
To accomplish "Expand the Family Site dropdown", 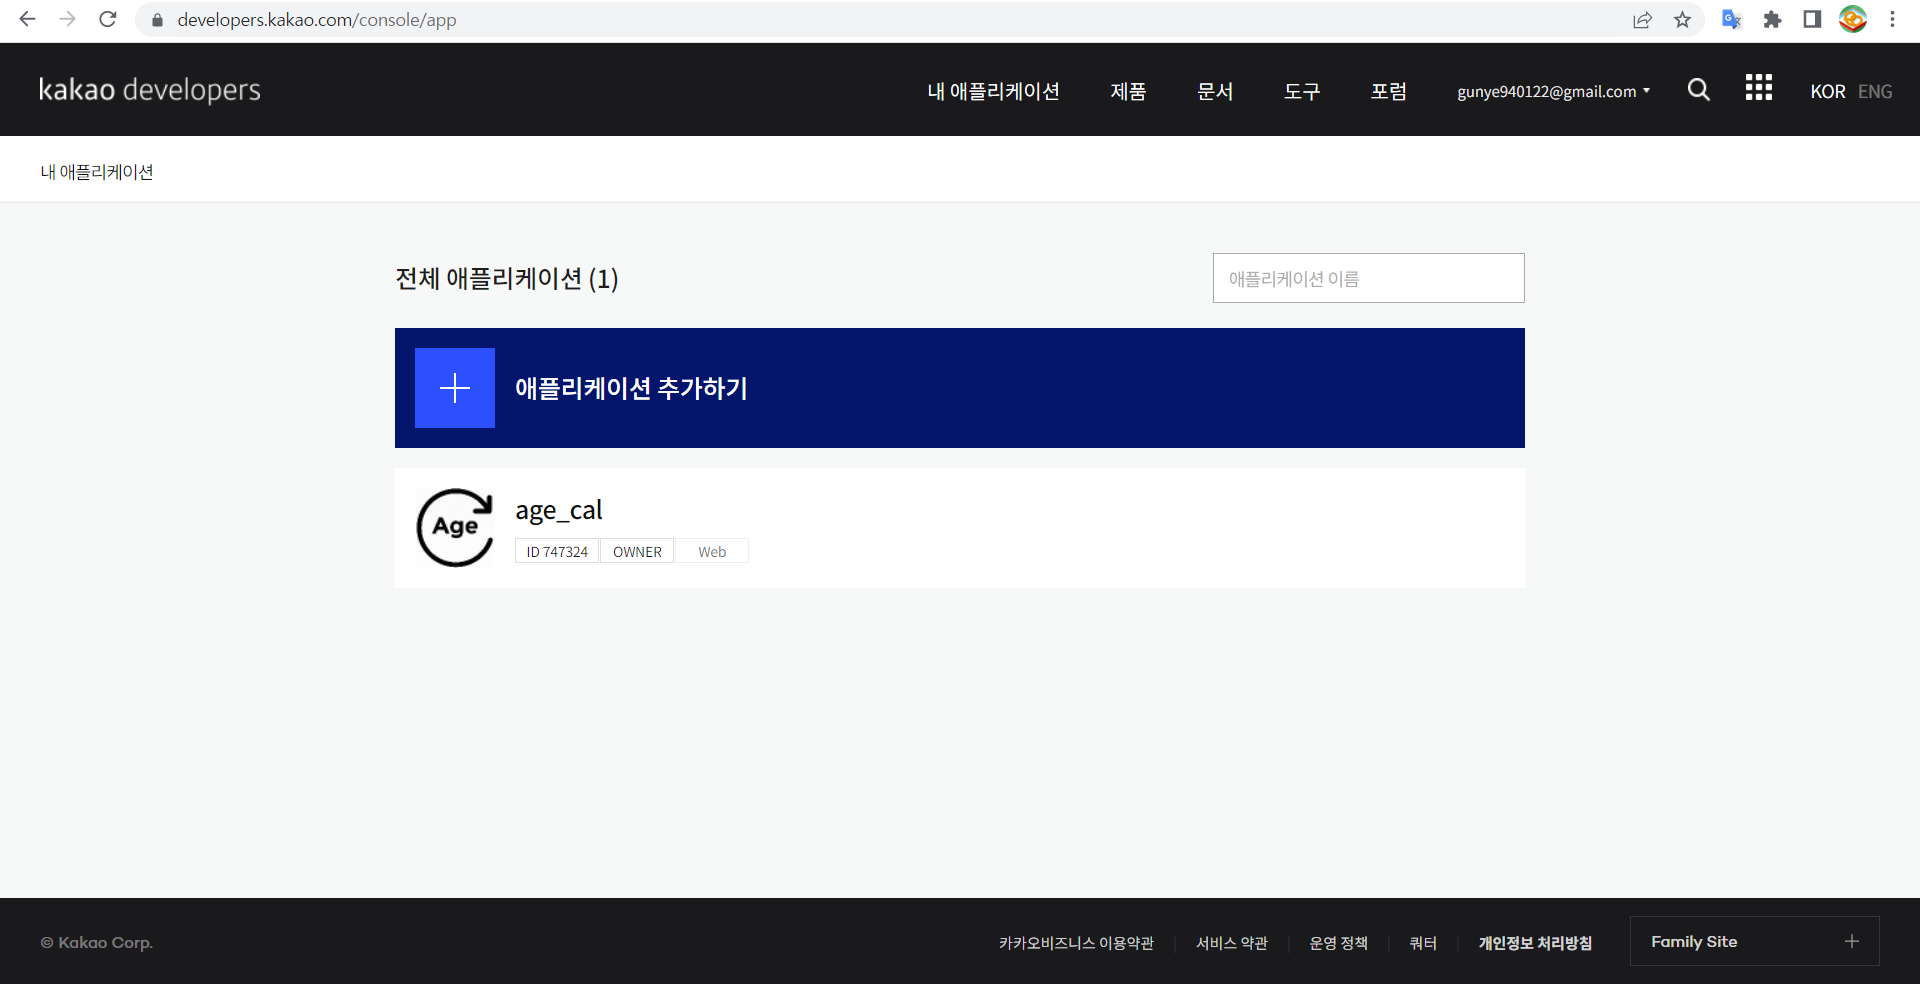I will (x=1755, y=941).
